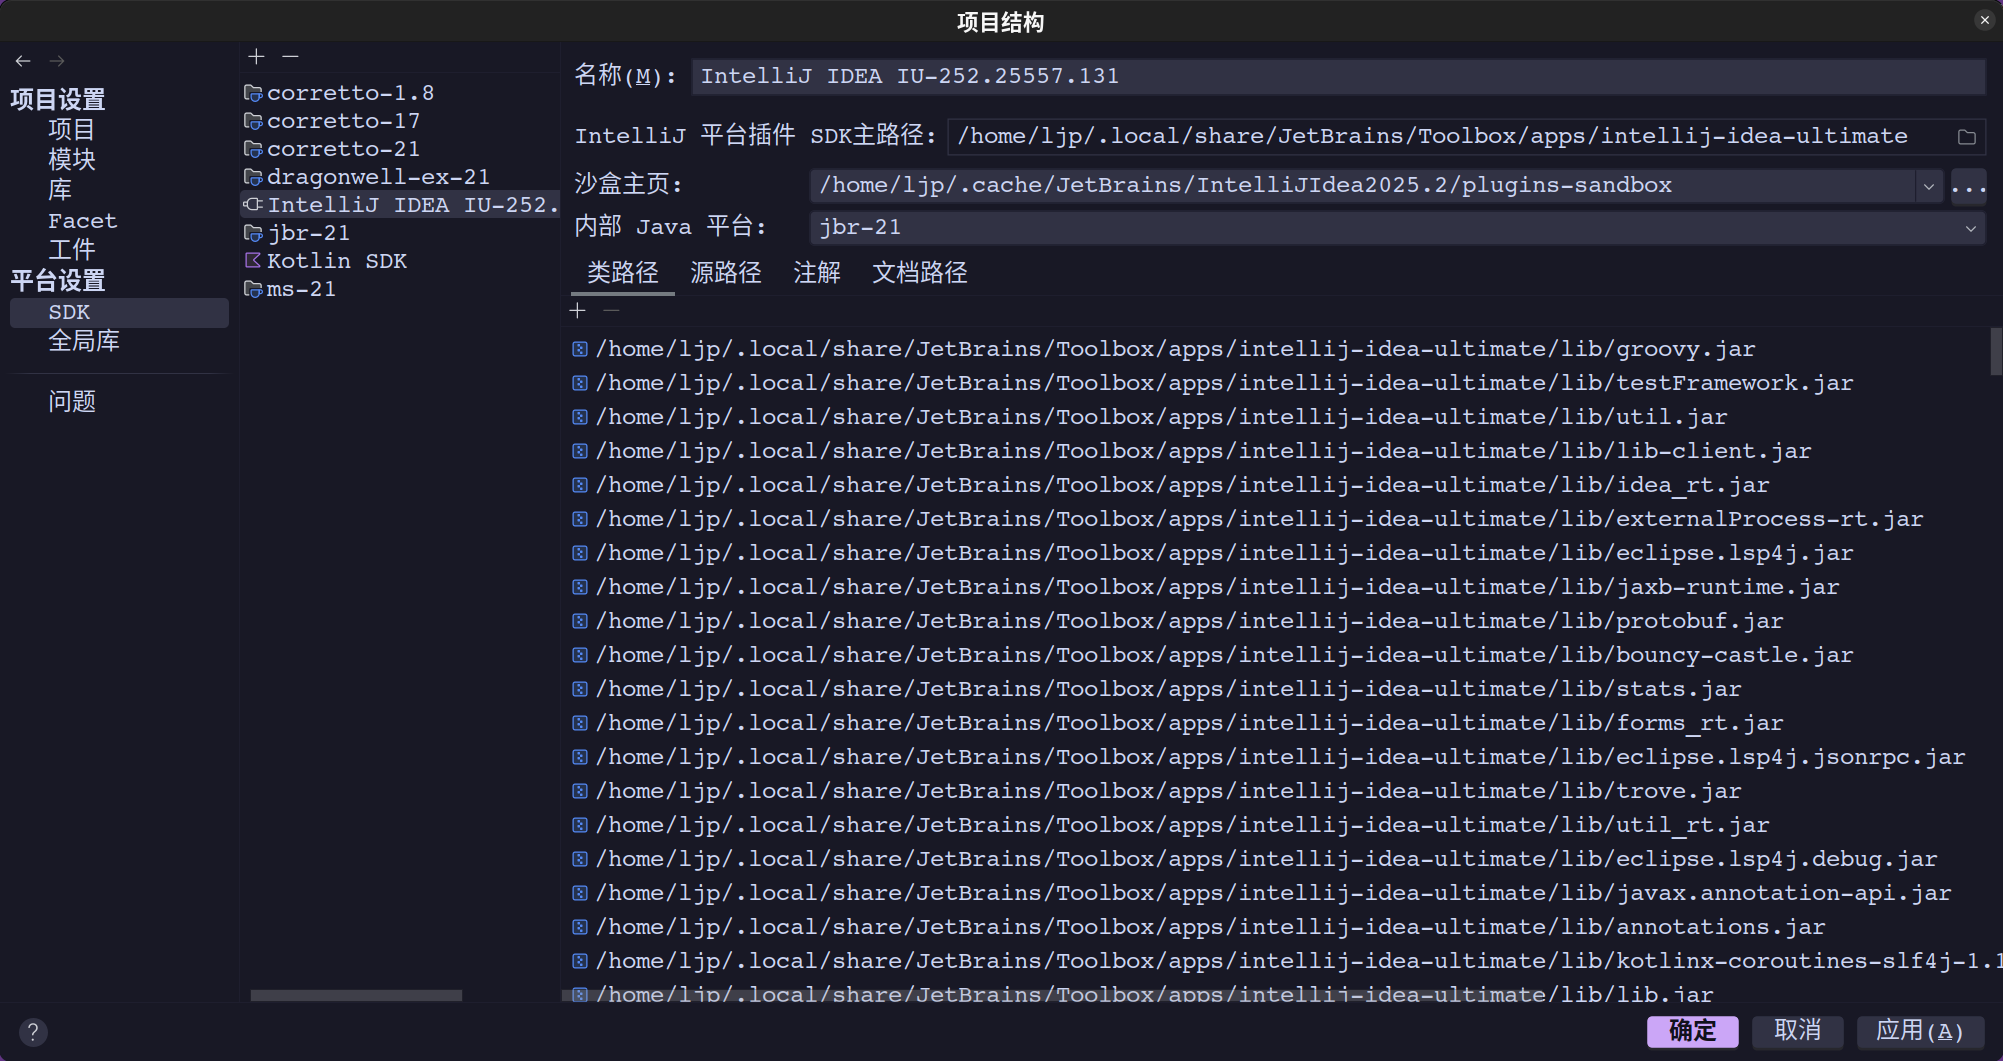Screen dimensions: 2003x1061
Task: Click add classpath entry plus icon
Action: pyautogui.click(x=578, y=311)
